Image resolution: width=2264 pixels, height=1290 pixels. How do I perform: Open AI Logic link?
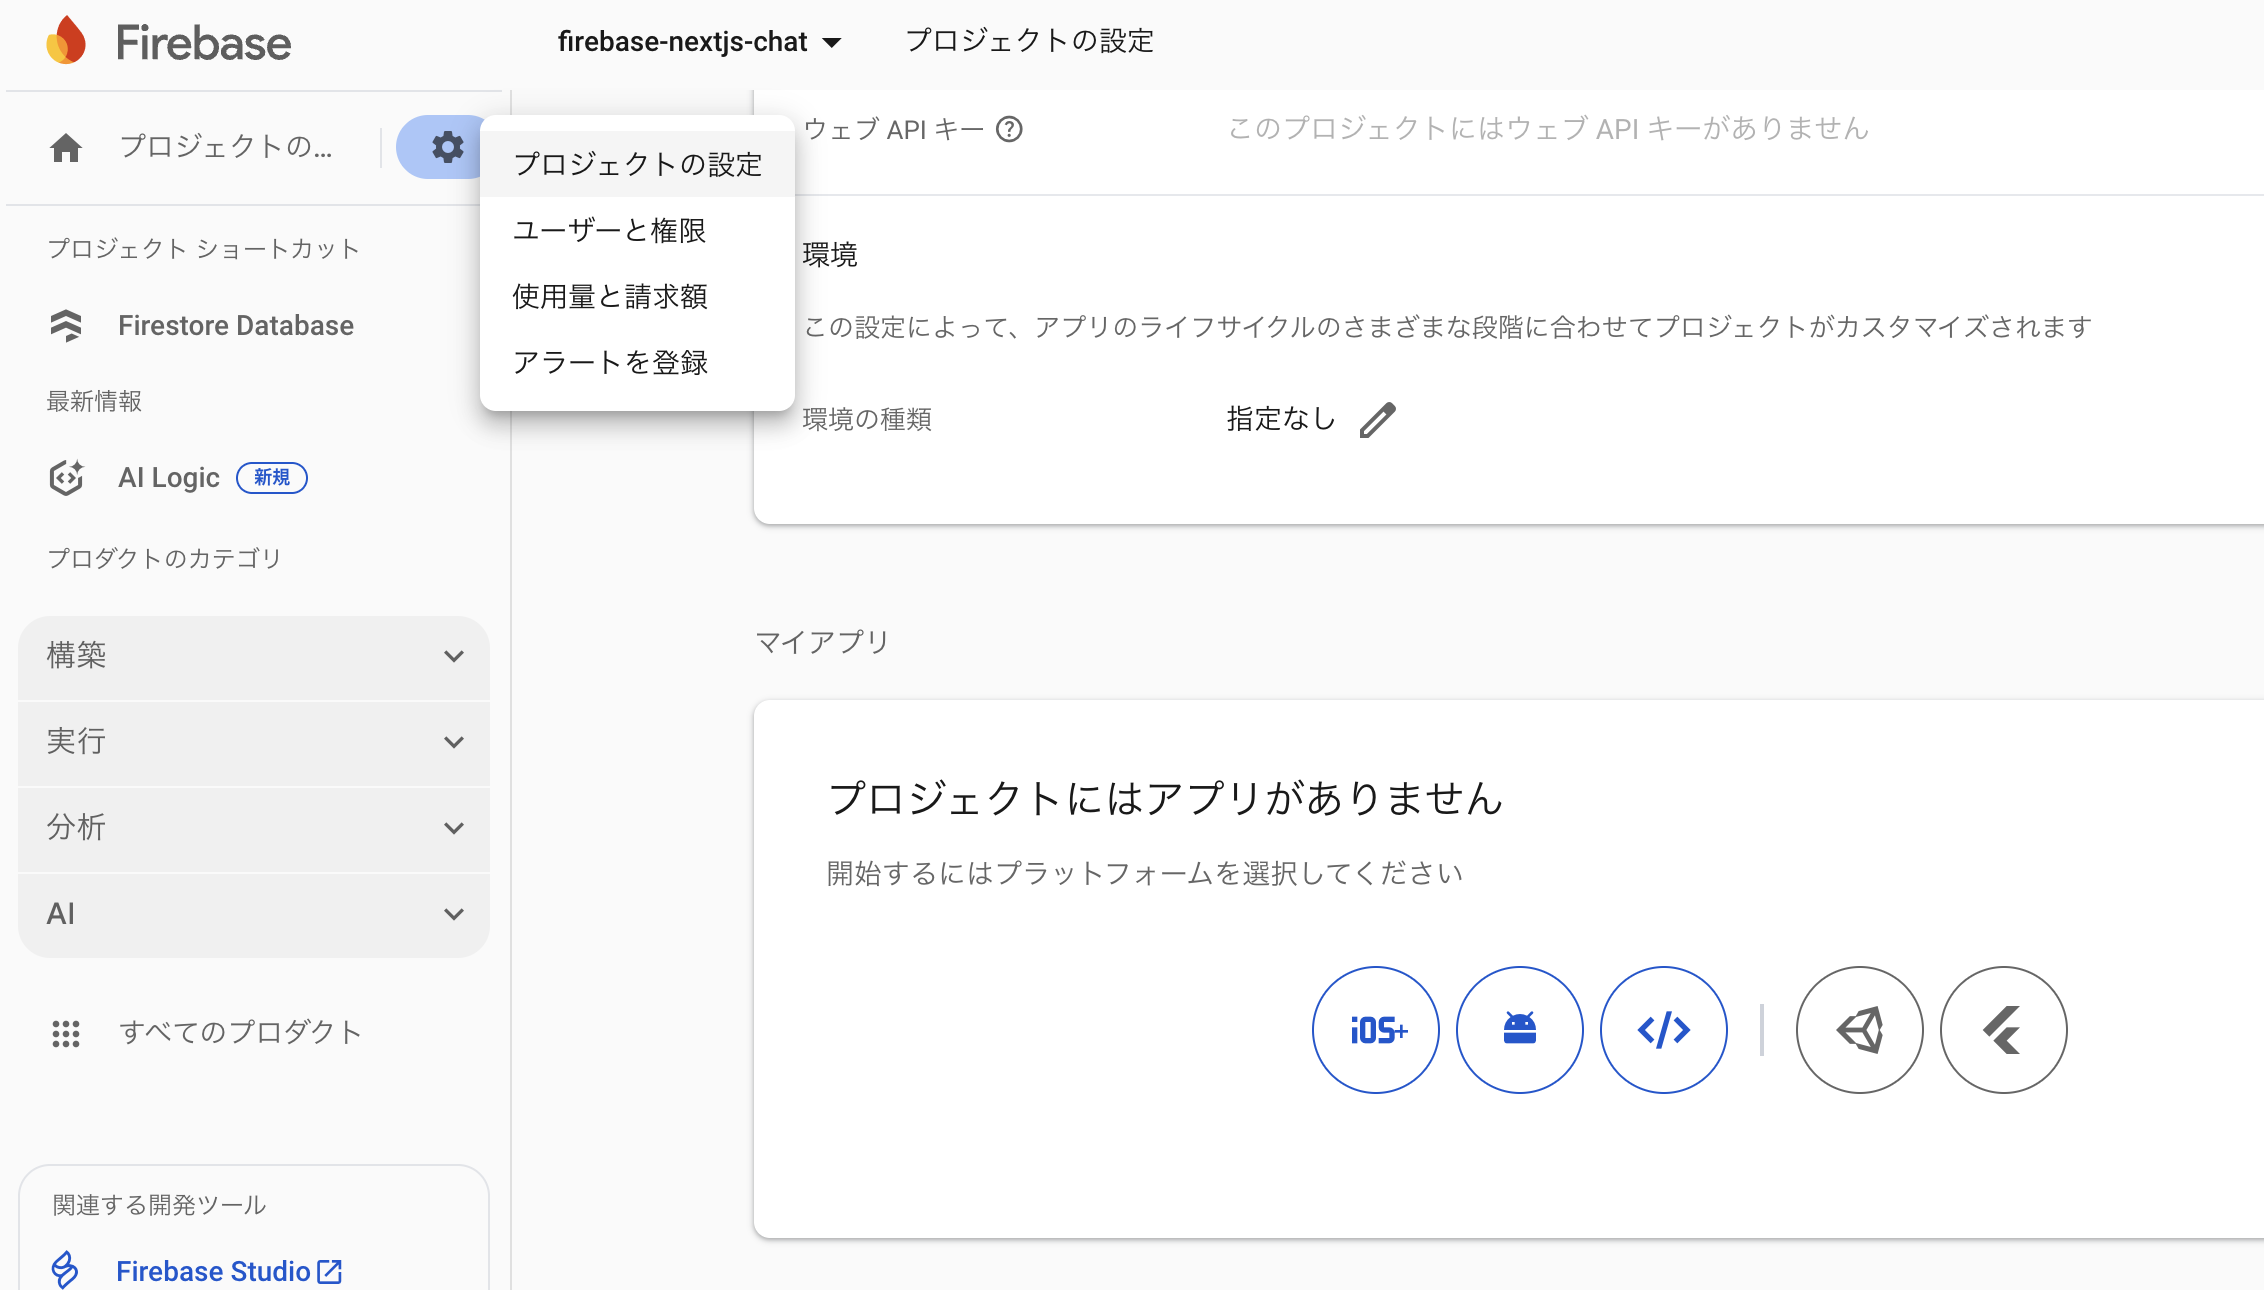(x=169, y=478)
